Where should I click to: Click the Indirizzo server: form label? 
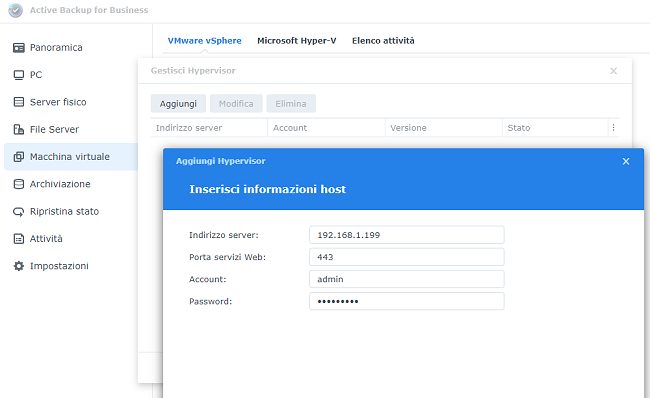point(224,235)
